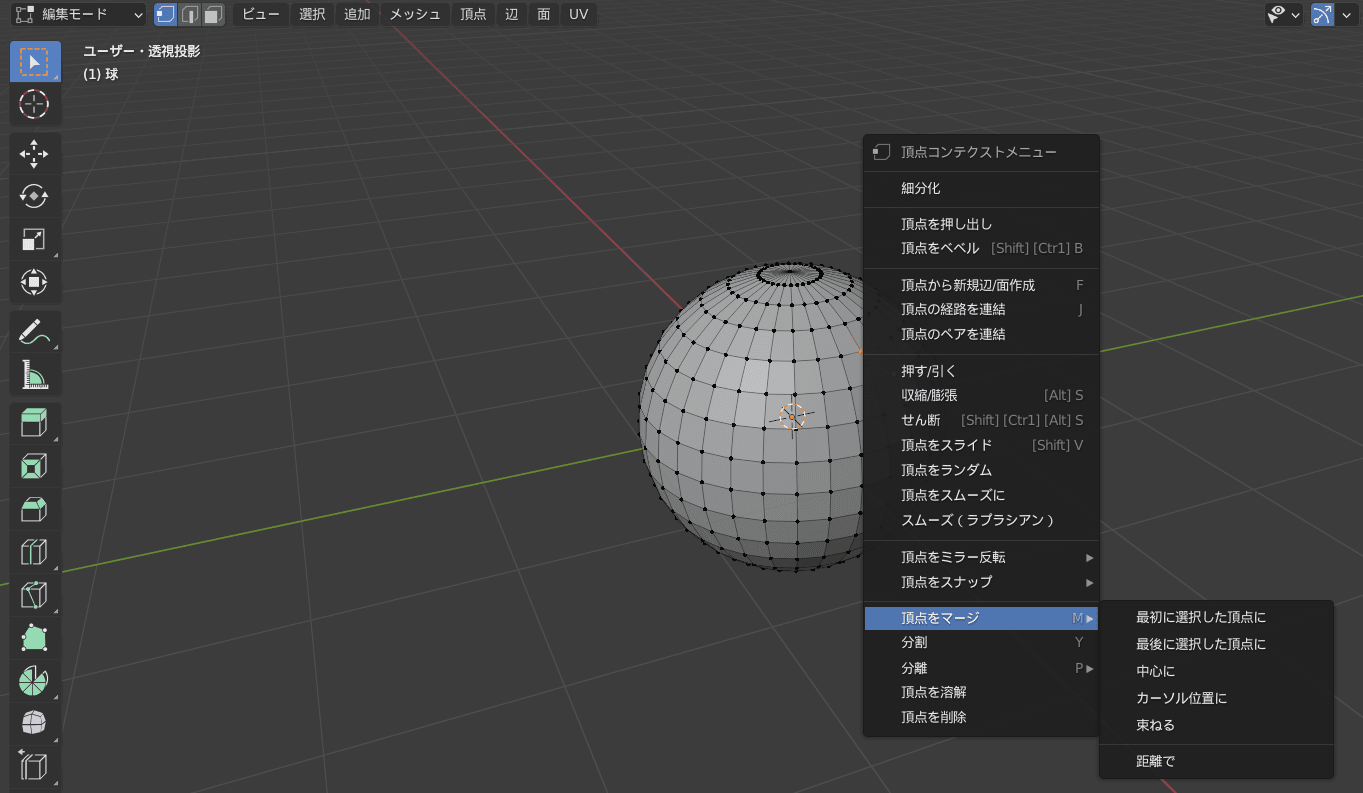Choose 束ねる in the merge submenu

(1216, 725)
